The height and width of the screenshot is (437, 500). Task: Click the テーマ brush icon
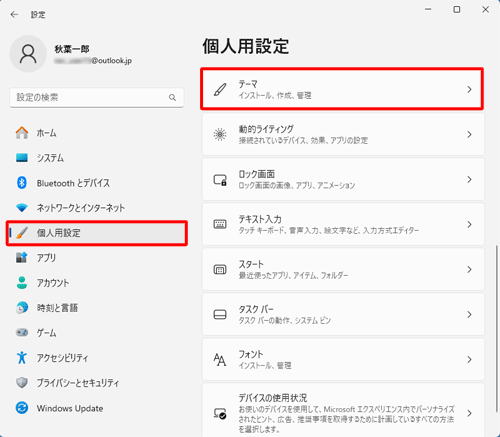coord(220,89)
